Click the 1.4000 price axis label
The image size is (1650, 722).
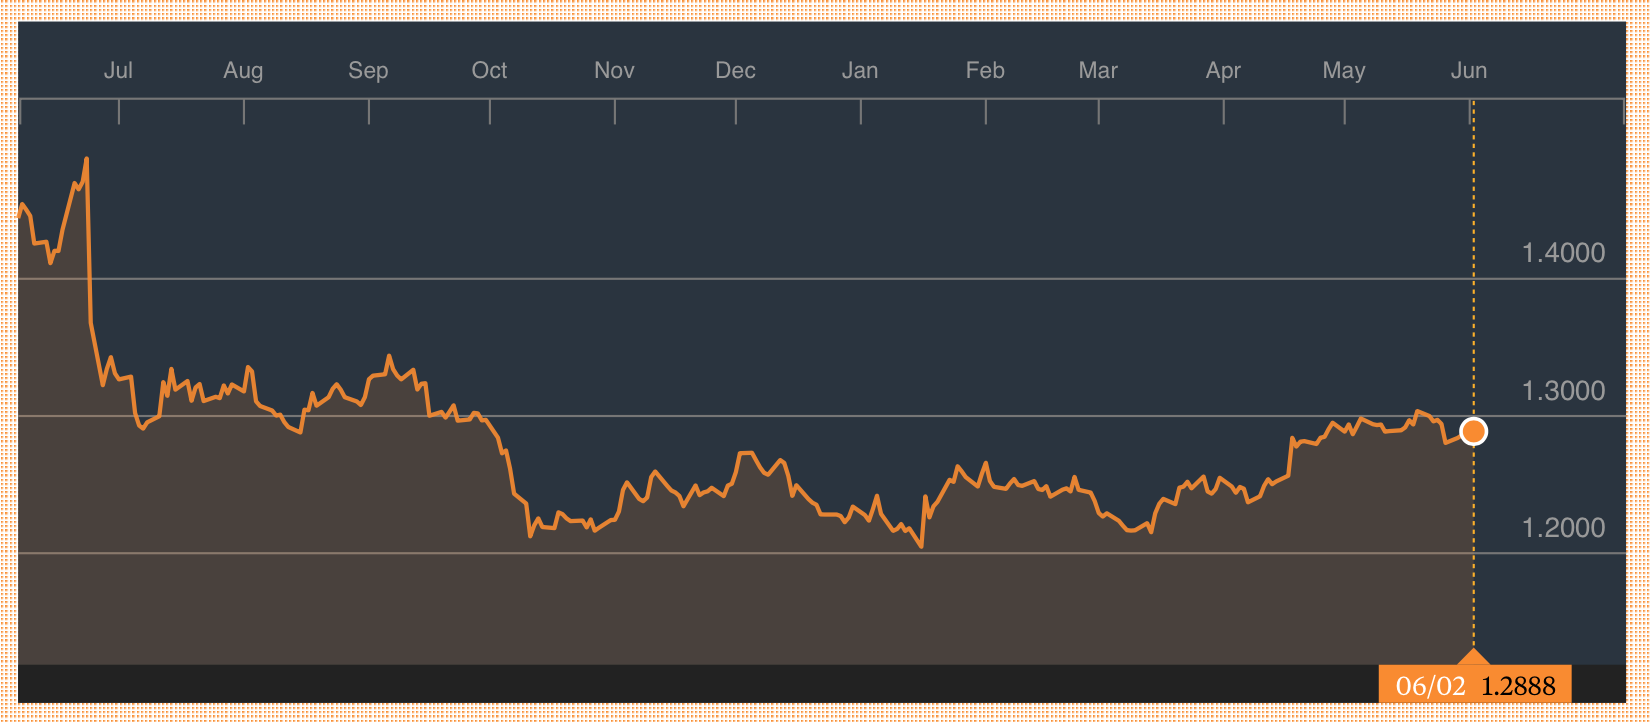[x=1563, y=253]
